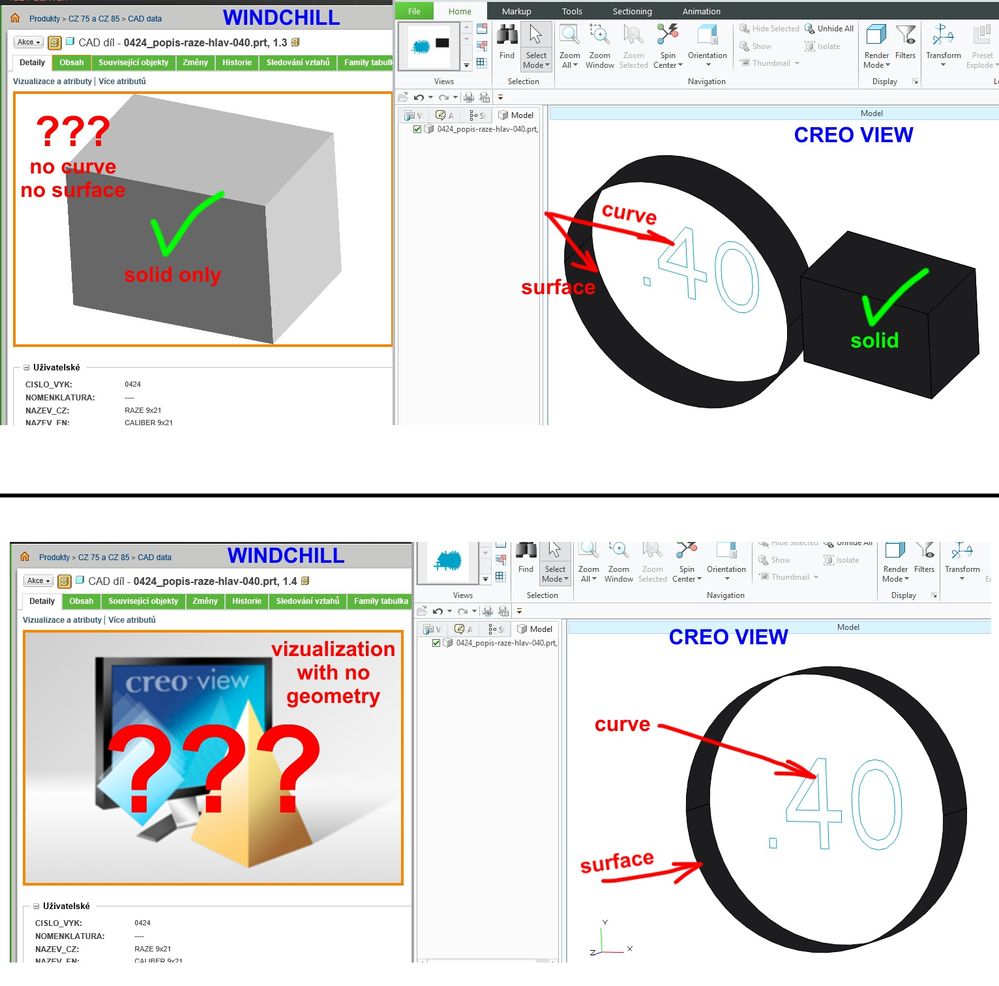Open Akce dropdown on version 1.3 page
This screenshot has width=999, height=986.
click(29, 42)
